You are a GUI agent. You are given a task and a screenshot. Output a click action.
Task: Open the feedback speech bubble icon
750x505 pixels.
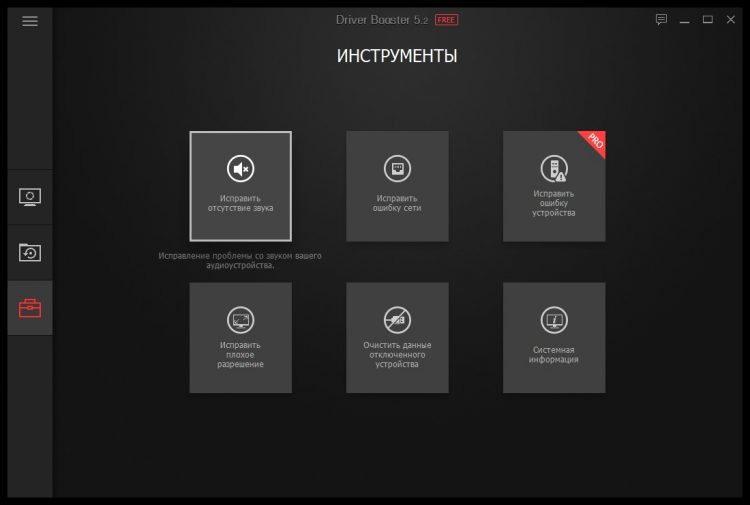pos(661,20)
